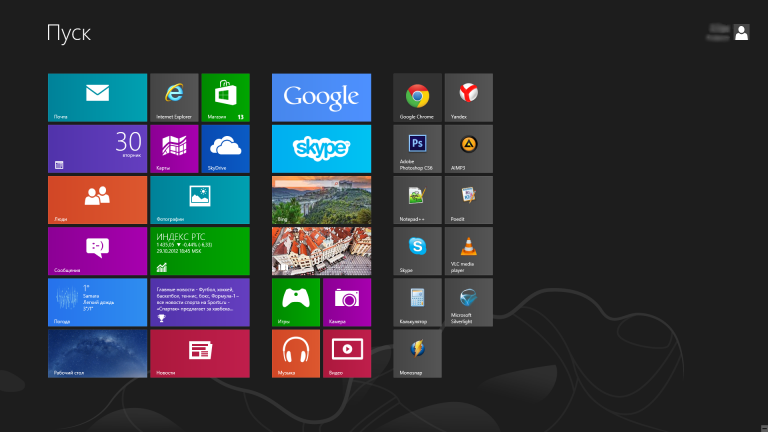This screenshot has height=432, width=768.
Task: Open the Погода weather tile
Action: click(x=97, y=302)
